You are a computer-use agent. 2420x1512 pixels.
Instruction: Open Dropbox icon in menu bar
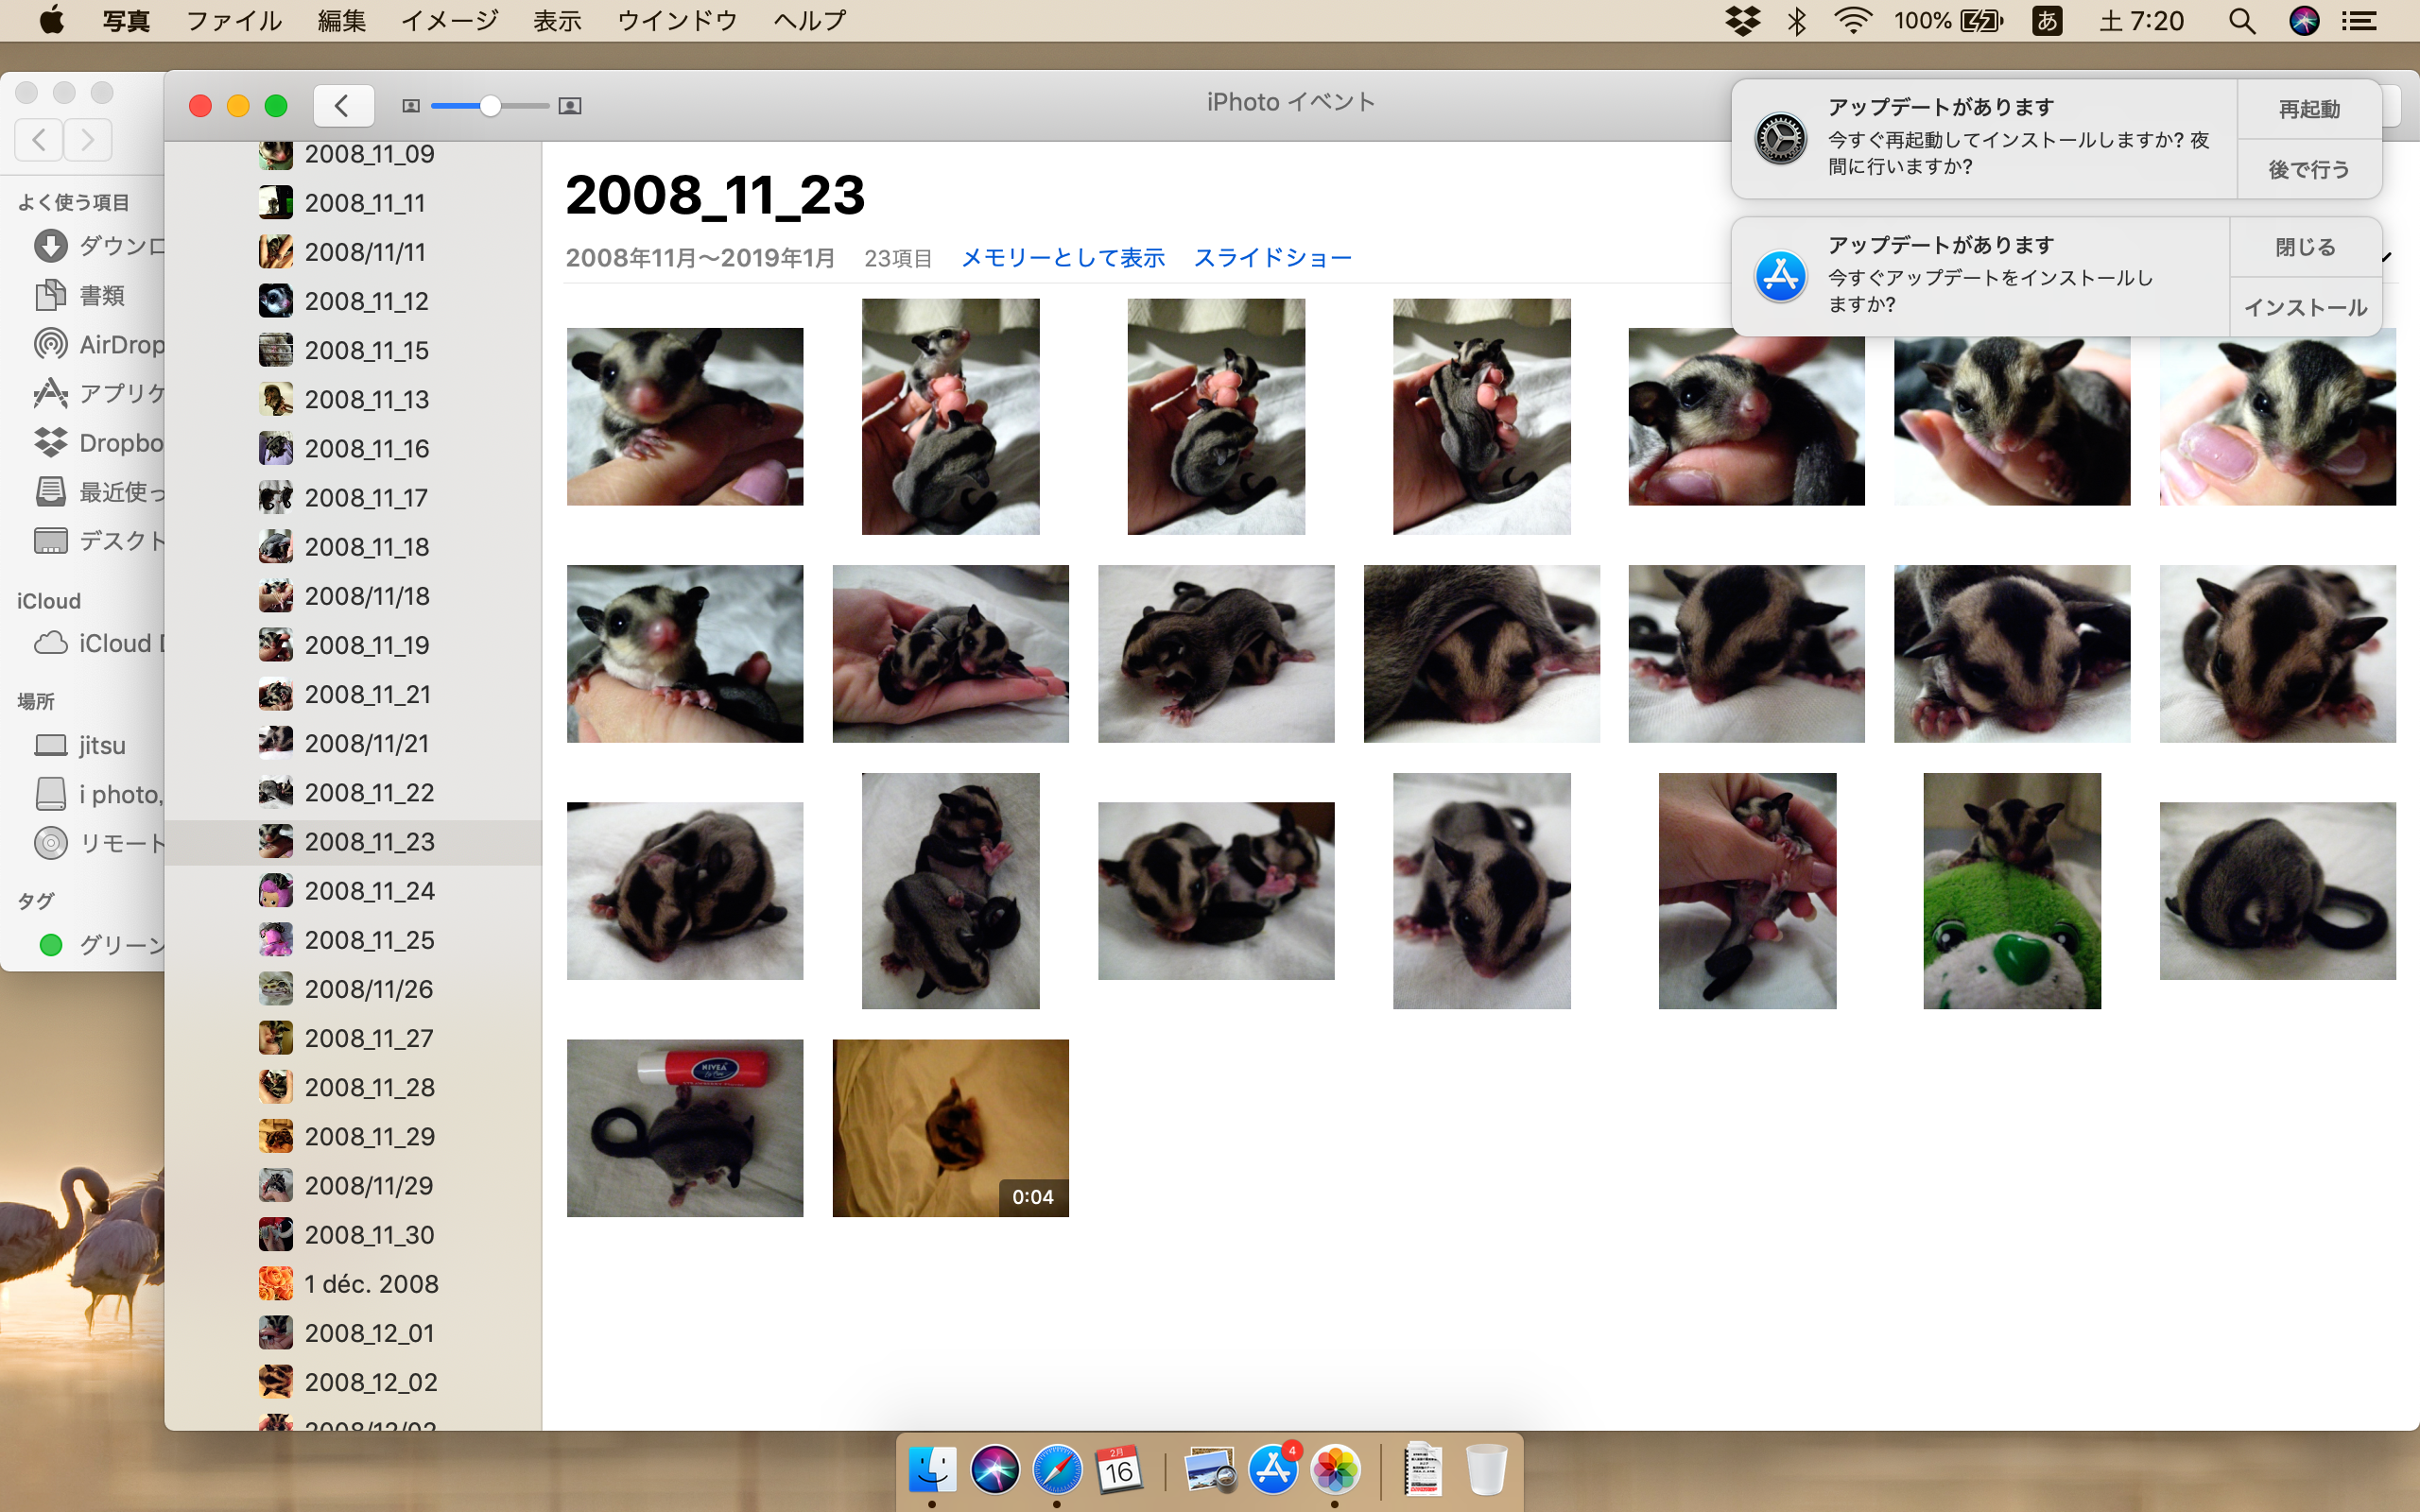1743,21
